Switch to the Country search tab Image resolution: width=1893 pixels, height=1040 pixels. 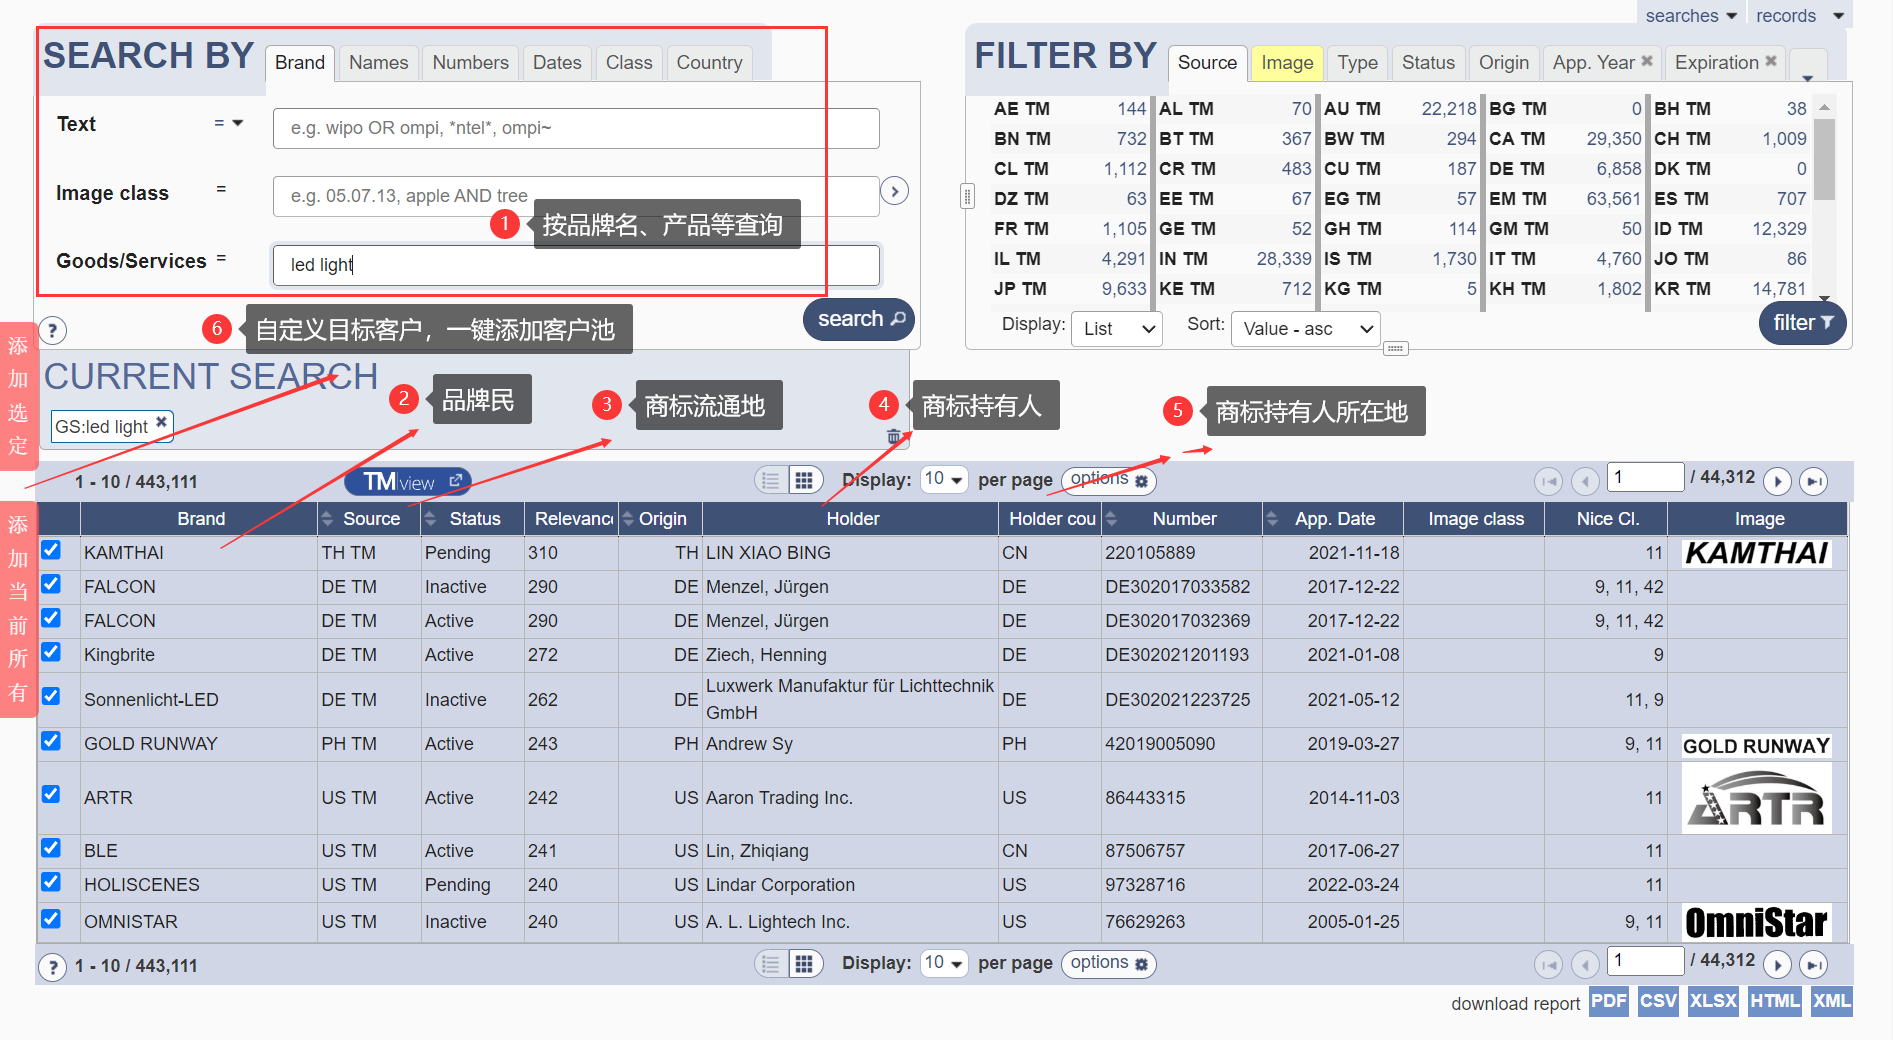(709, 63)
